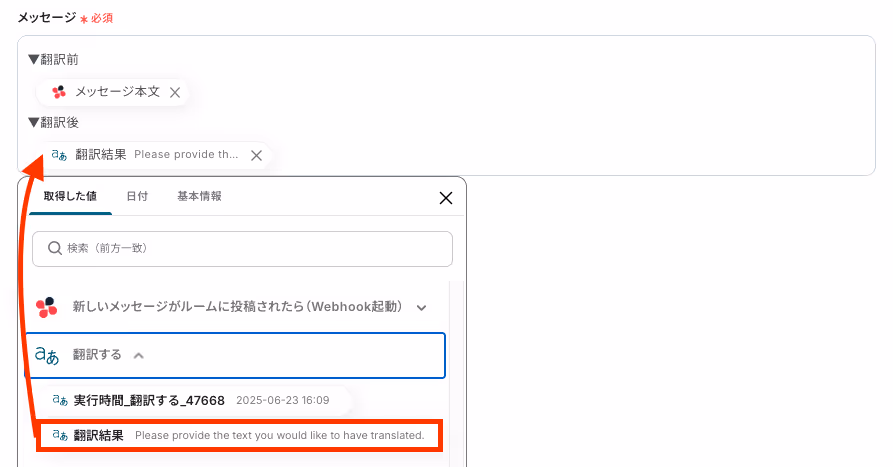The image size is (893, 467).
Task: Remove the メッセージ本文 chip
Action: [x=175, y=92]
